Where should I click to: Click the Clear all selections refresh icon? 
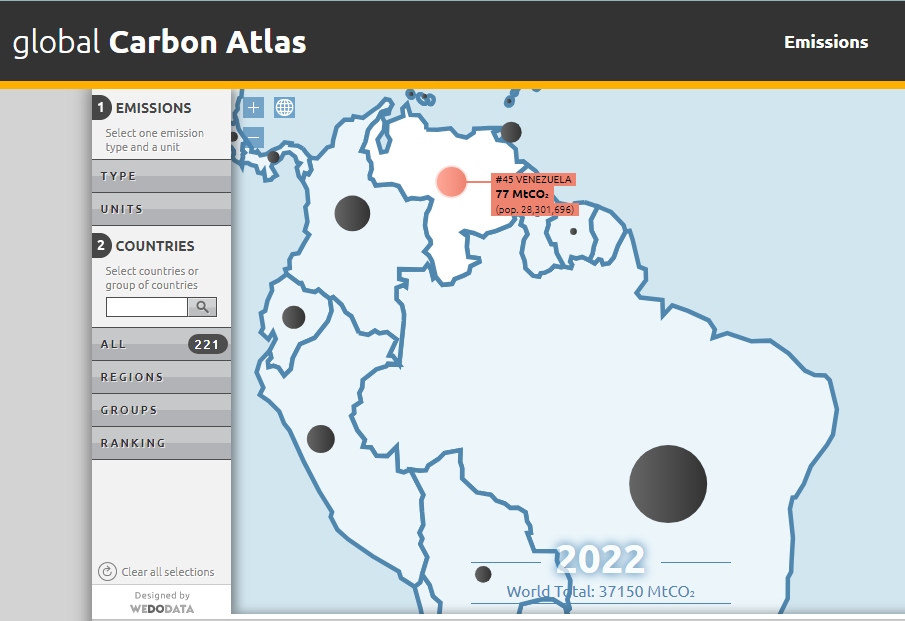coord(107,571)
